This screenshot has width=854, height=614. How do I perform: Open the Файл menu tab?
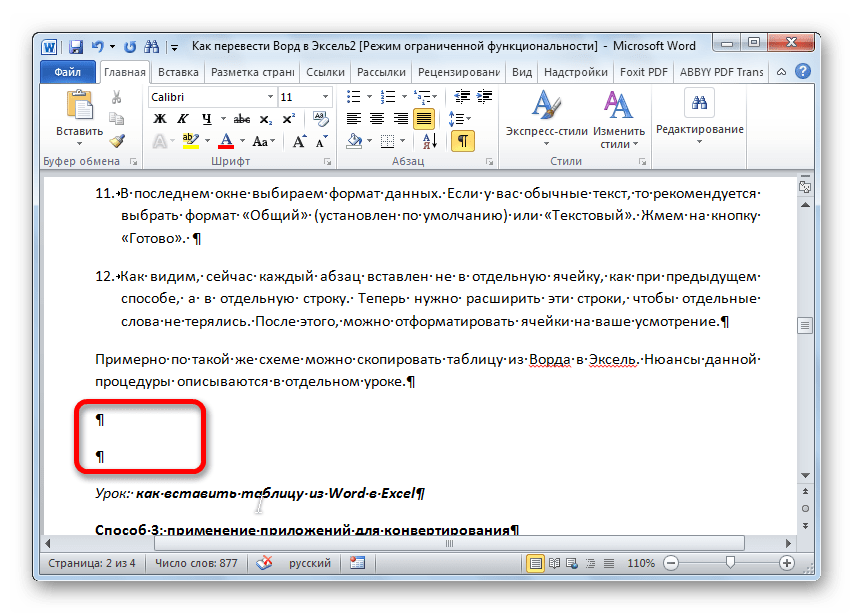pyautogui.click(x=68, y=73)
